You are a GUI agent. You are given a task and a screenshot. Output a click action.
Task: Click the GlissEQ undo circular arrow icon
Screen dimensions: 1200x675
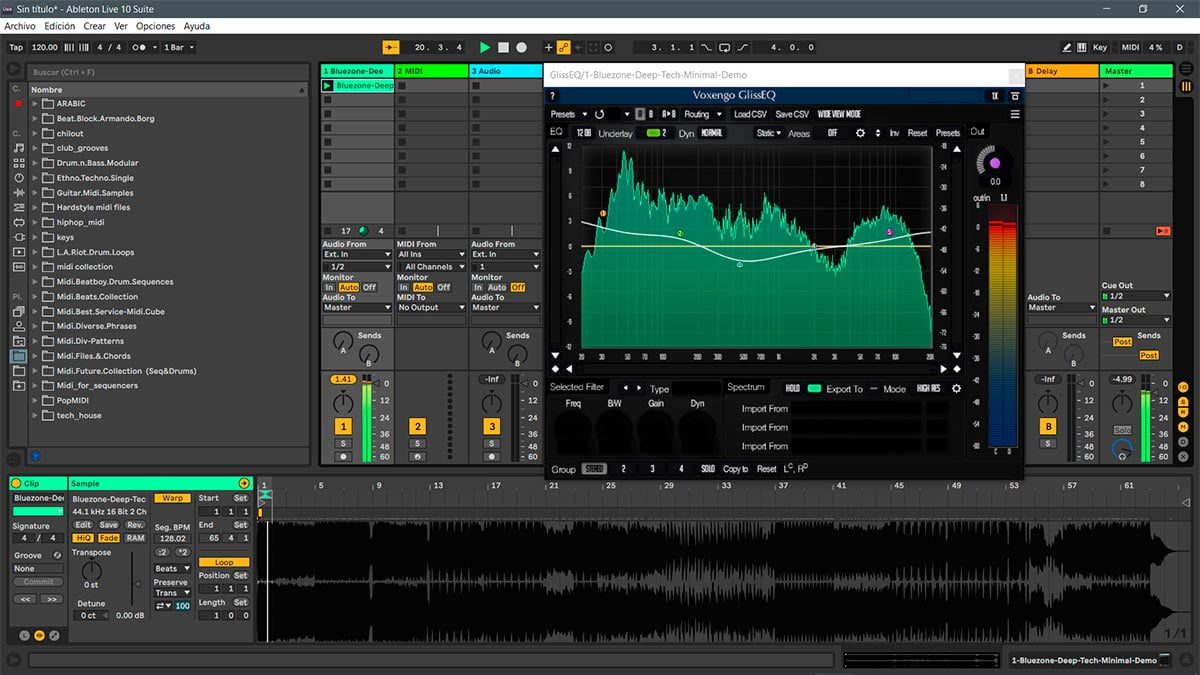599,114
